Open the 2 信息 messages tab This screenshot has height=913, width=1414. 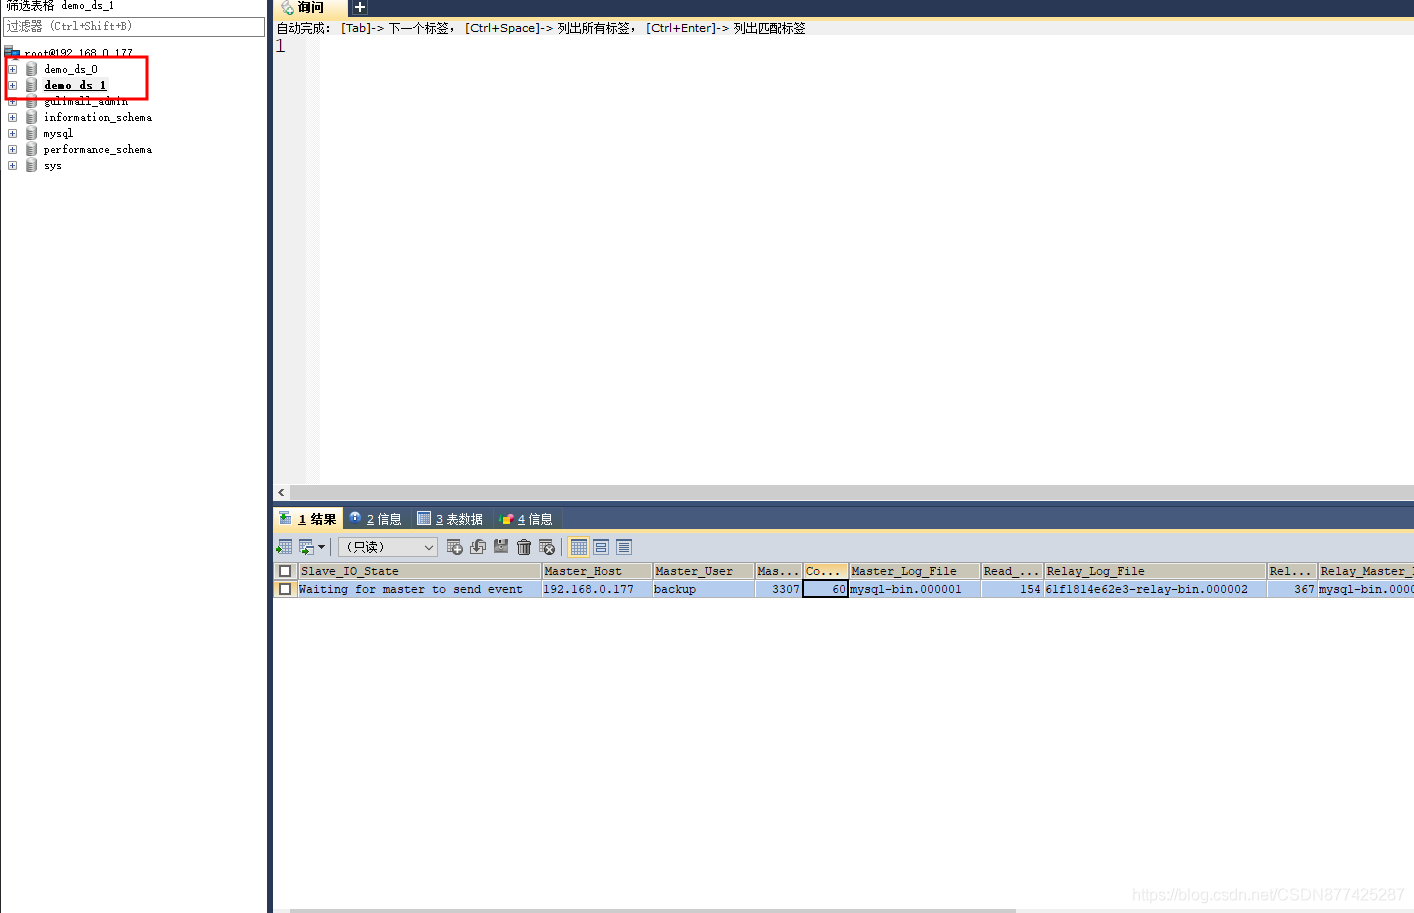(376, 519)
